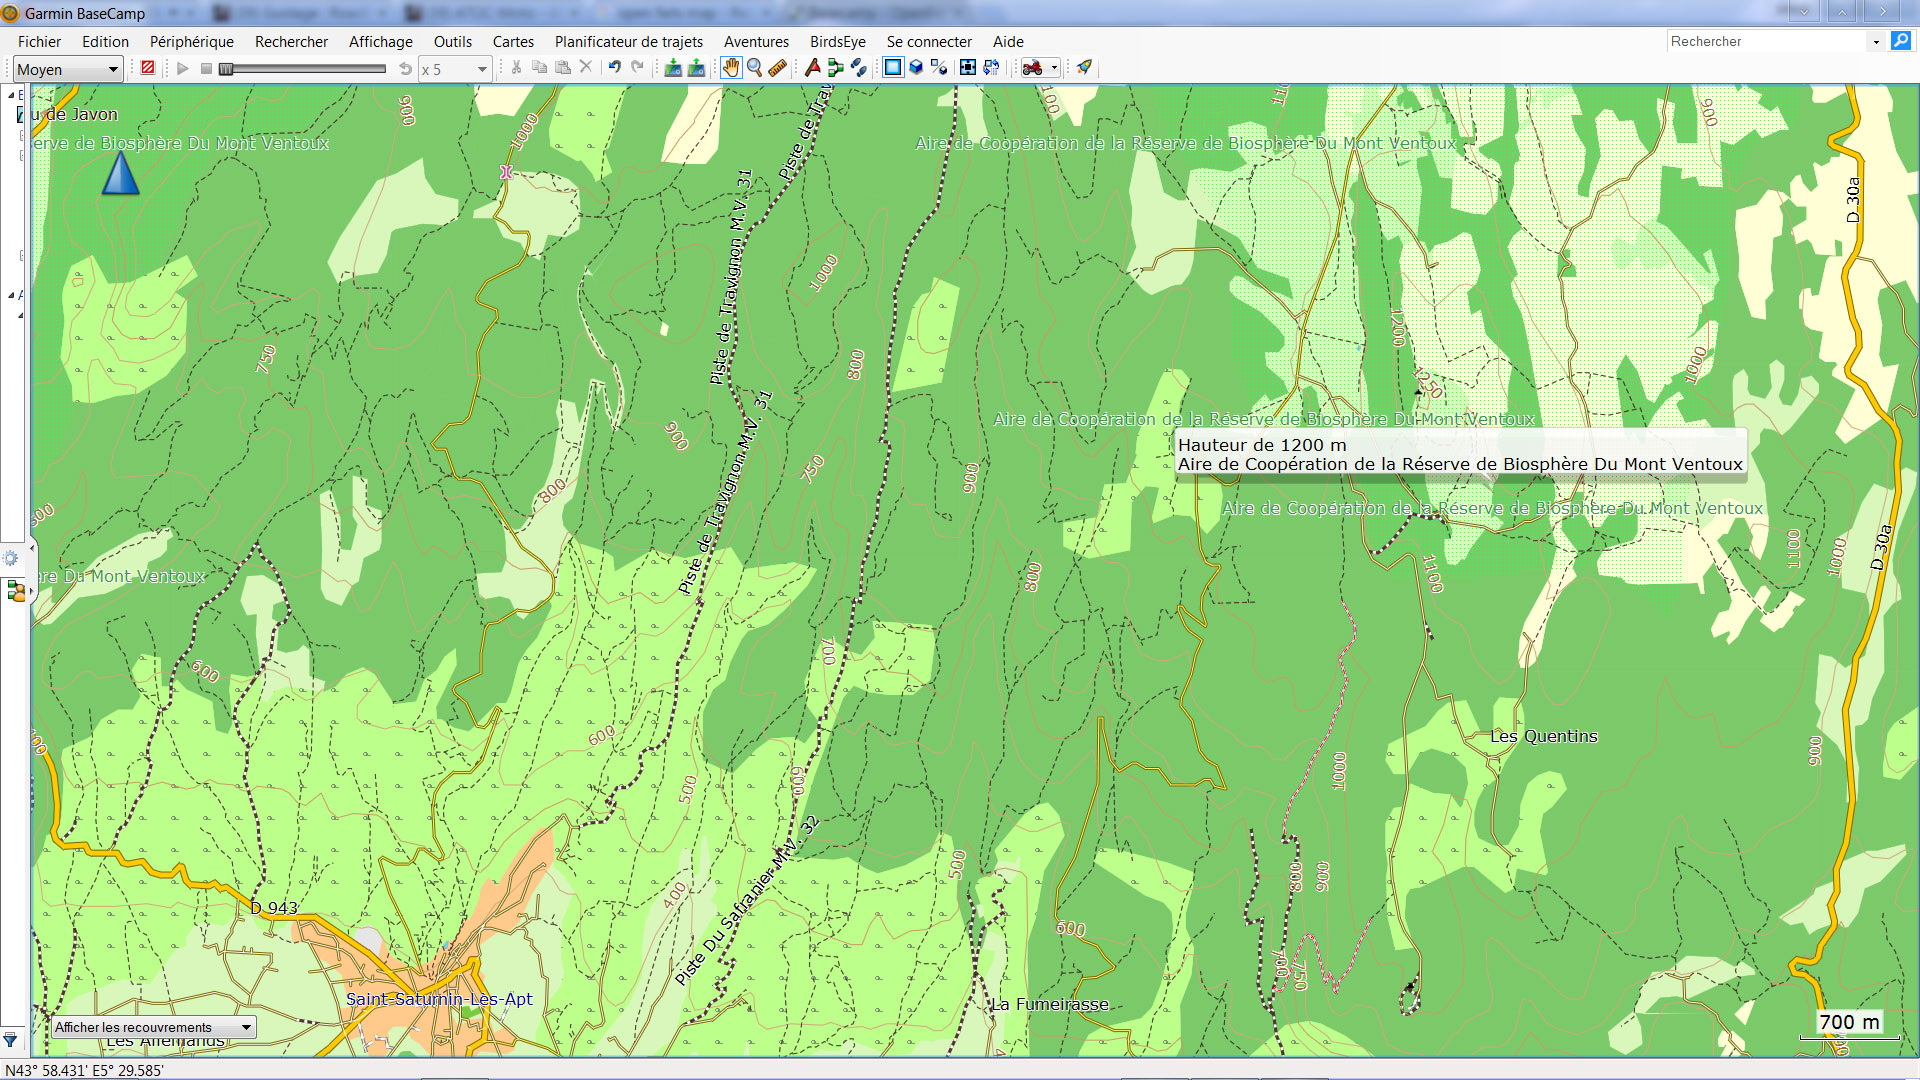Click the playback position slider handle

coord(227,69)
